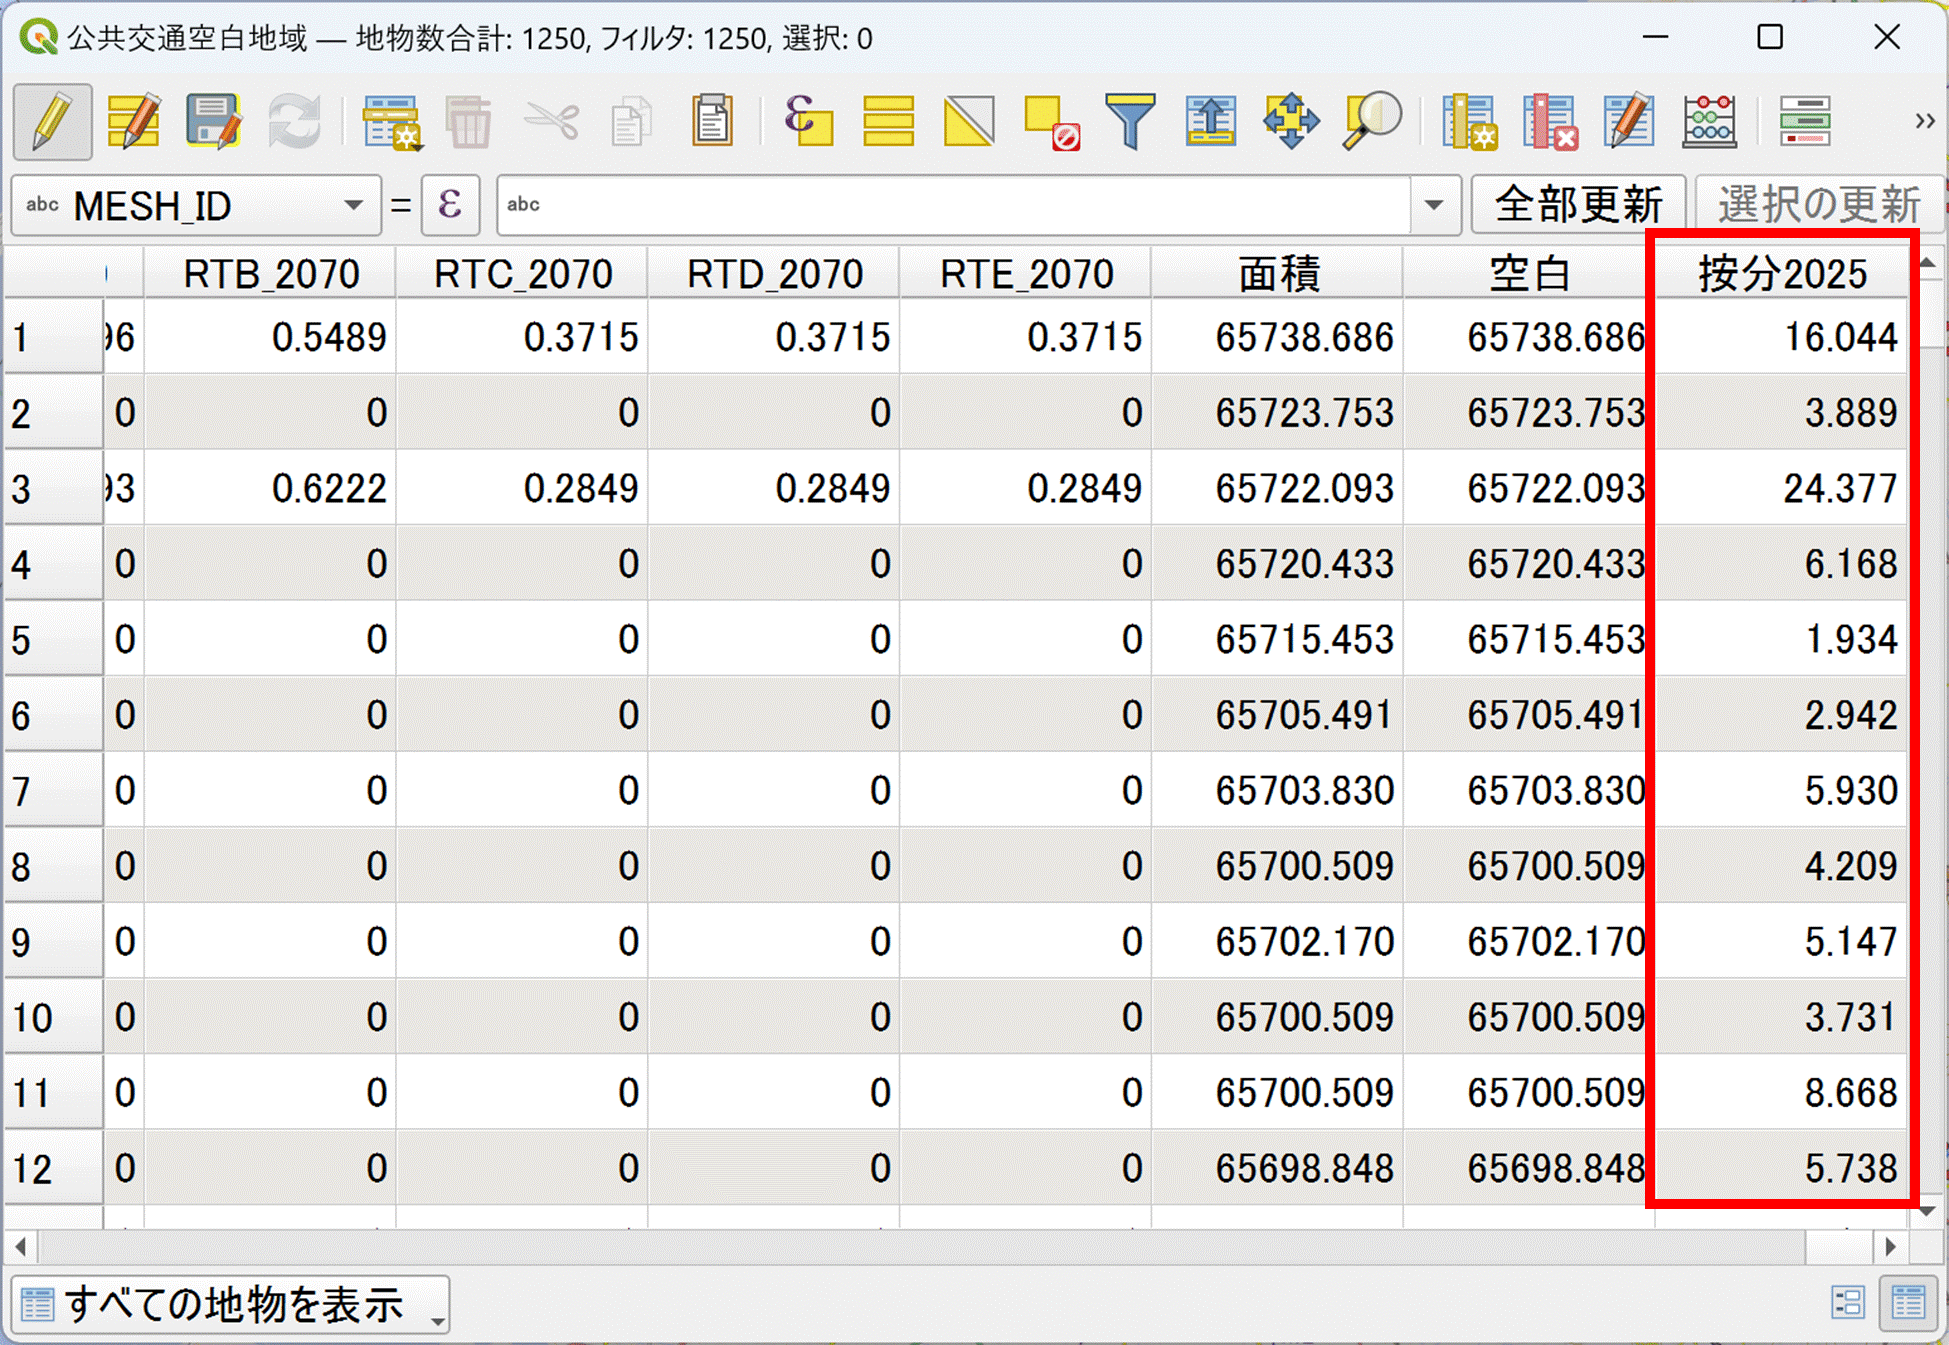Click the 按分2025 cell showing 16.044
This screenshot has width=1949, height=1345.
click(1782, 337)
